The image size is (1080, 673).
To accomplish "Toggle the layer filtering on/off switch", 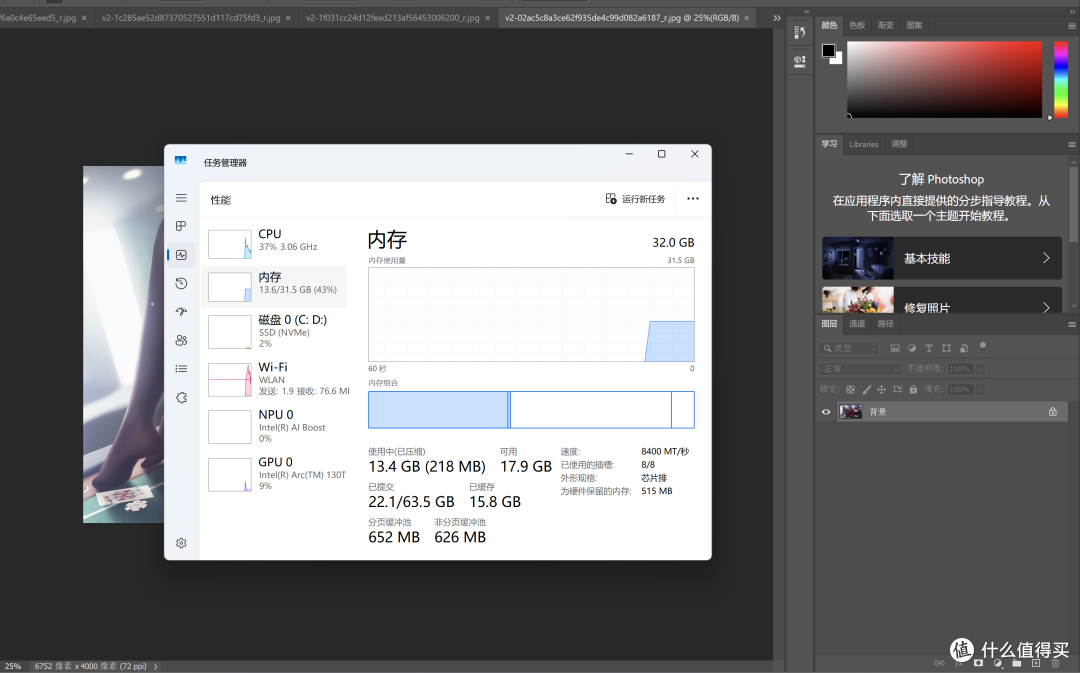I will click(983, 346).
